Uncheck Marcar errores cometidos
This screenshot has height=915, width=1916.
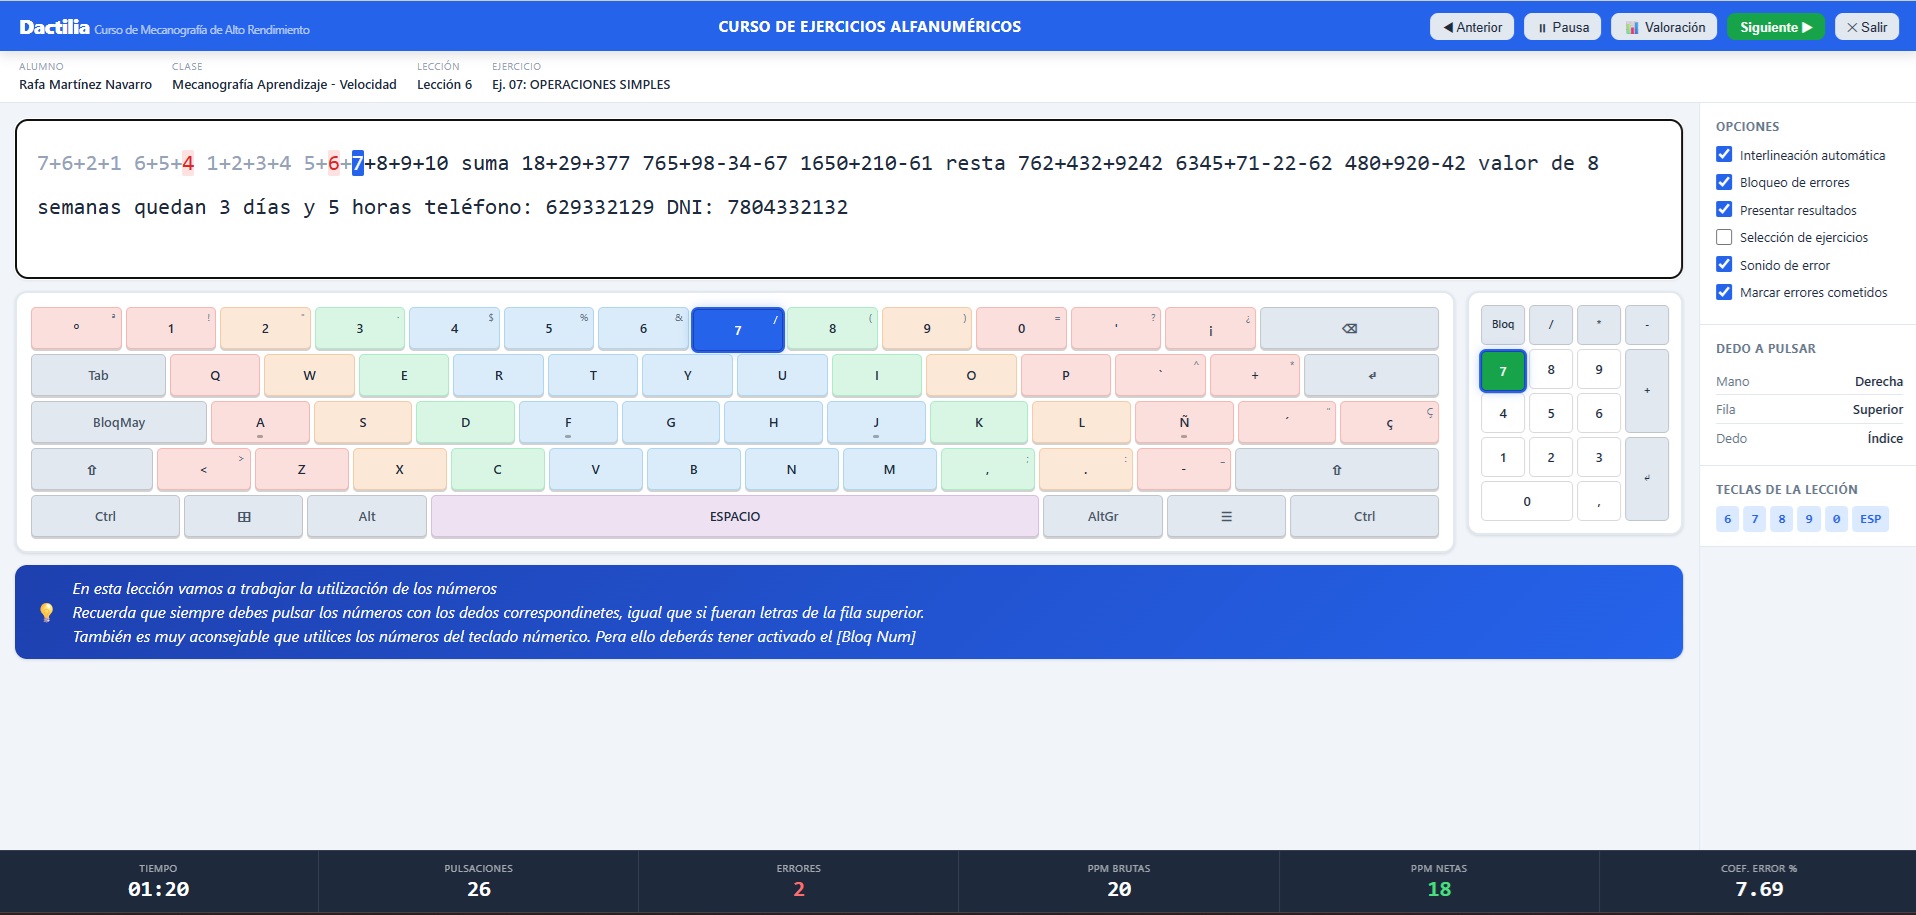tap(1724, 292)
